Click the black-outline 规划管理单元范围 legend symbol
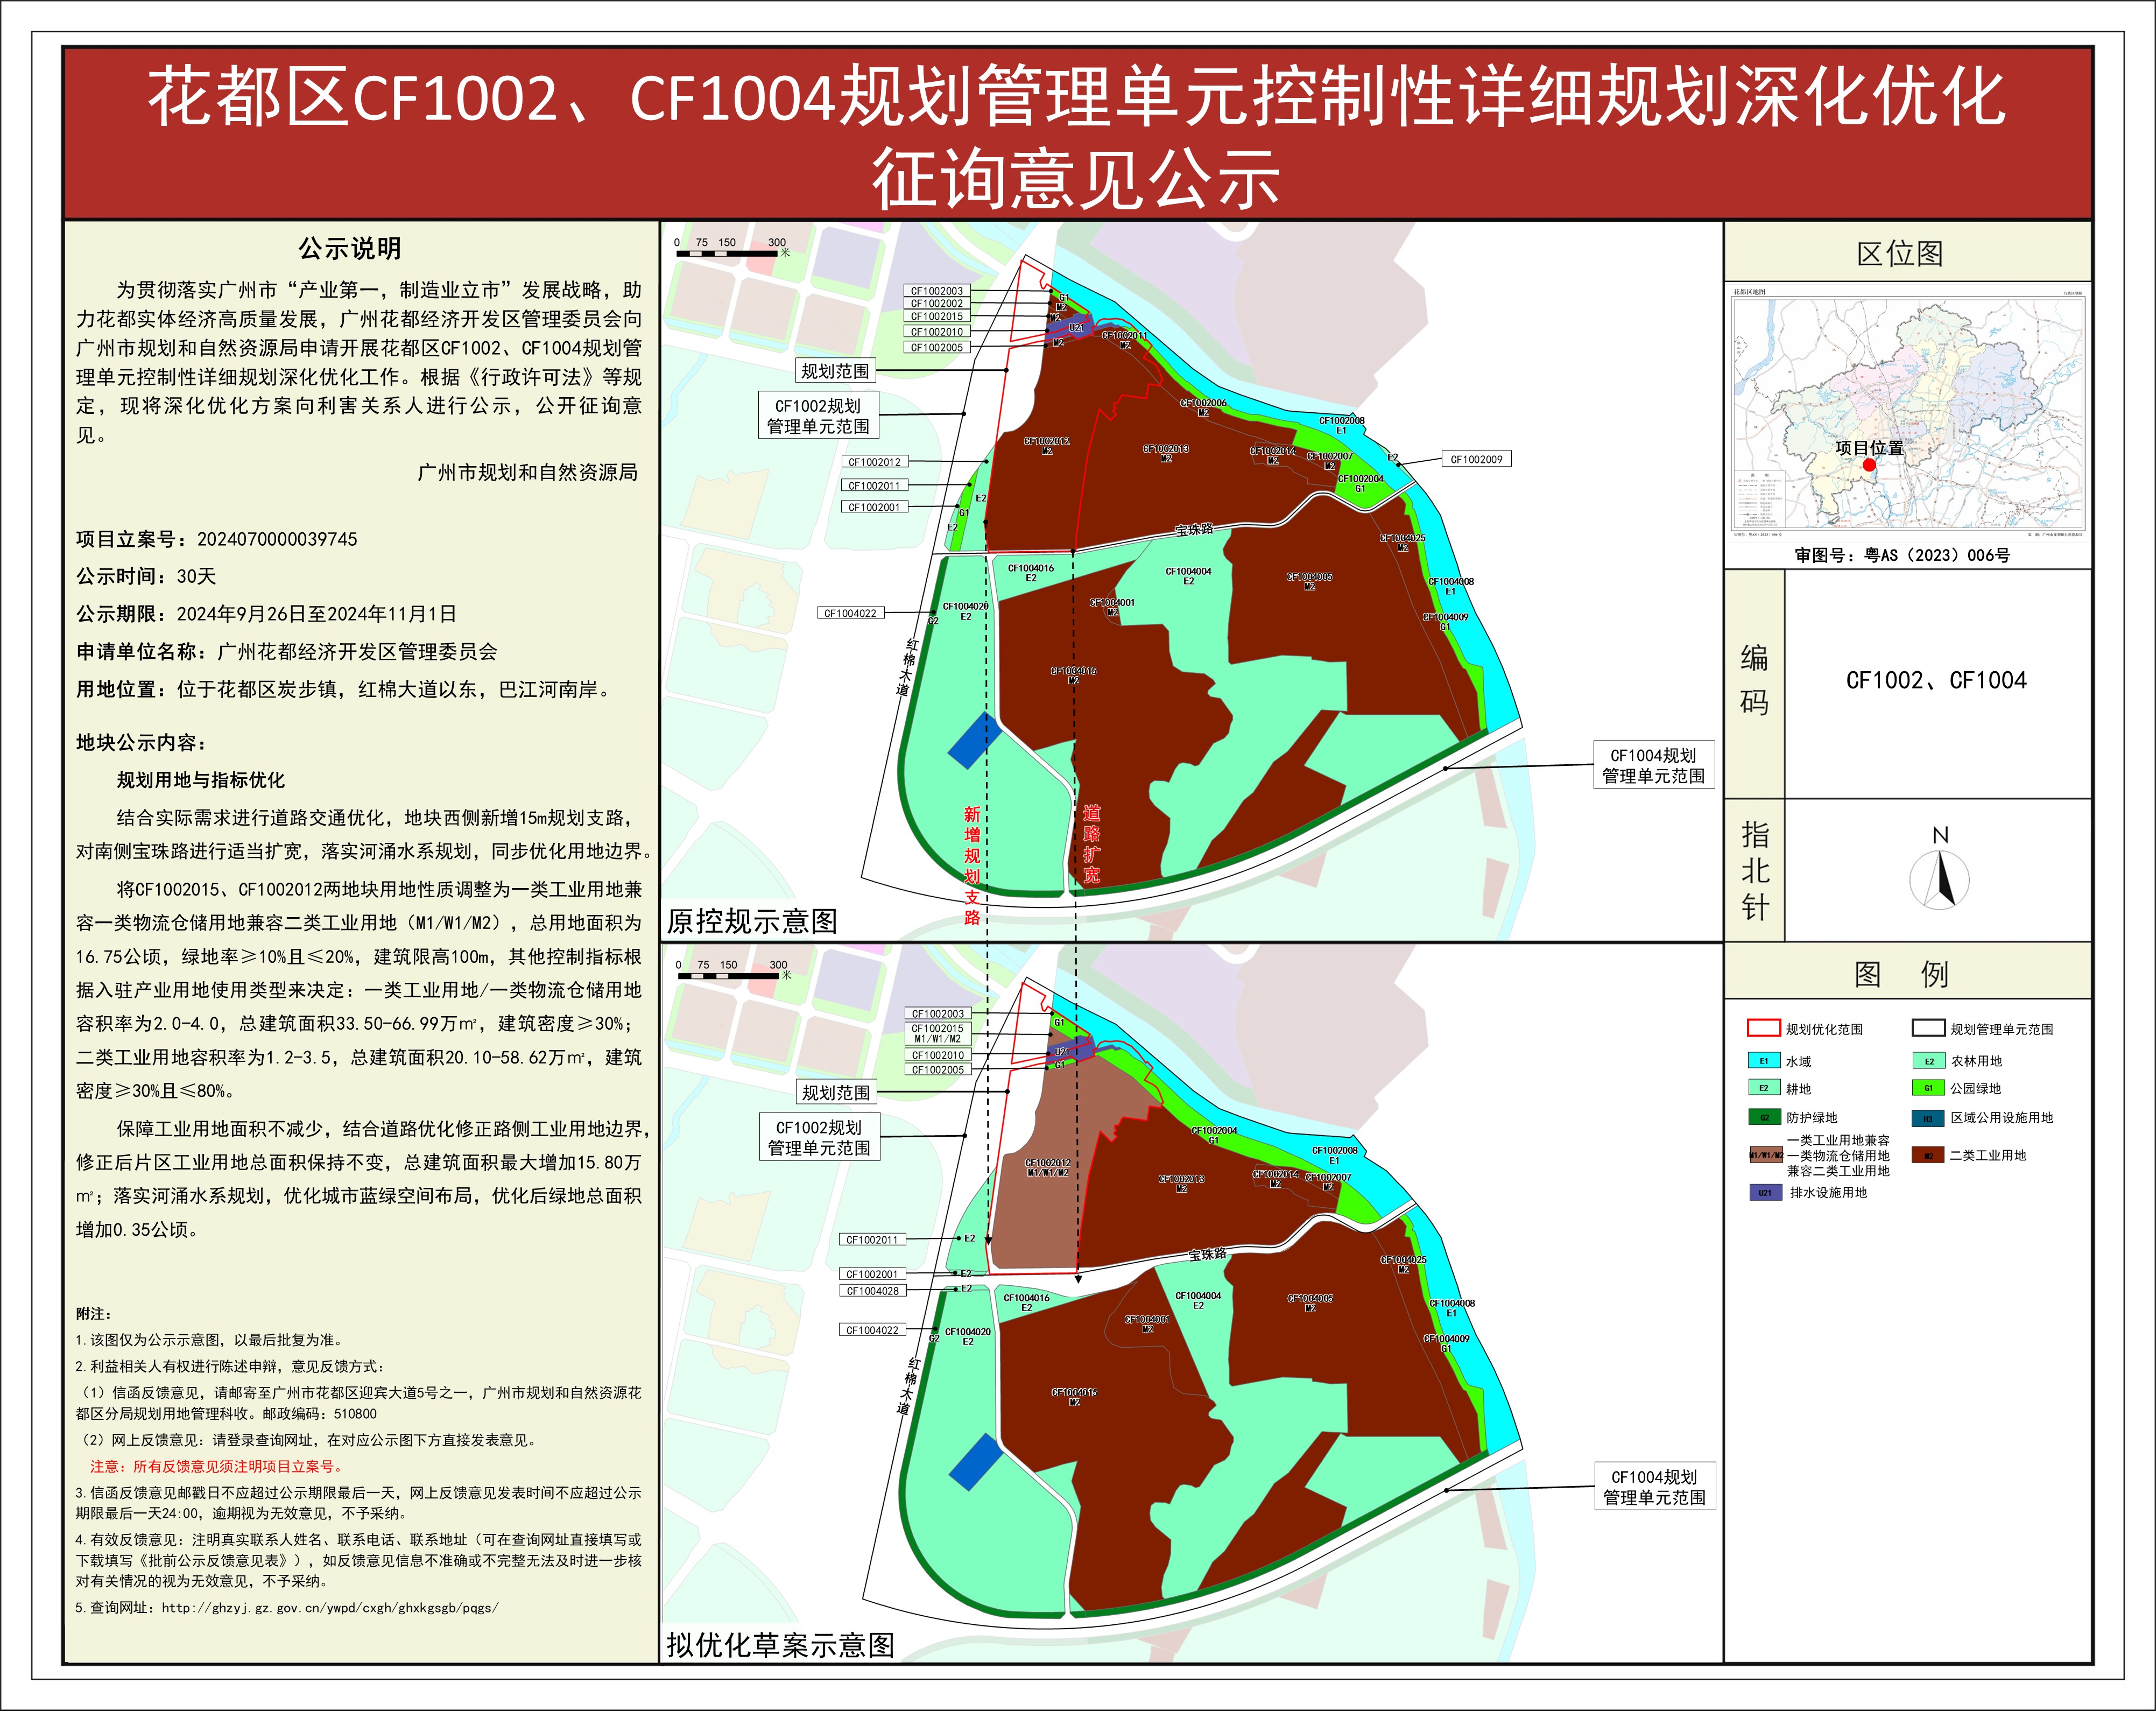 pyautogui.click(x=1928, y=1028)
